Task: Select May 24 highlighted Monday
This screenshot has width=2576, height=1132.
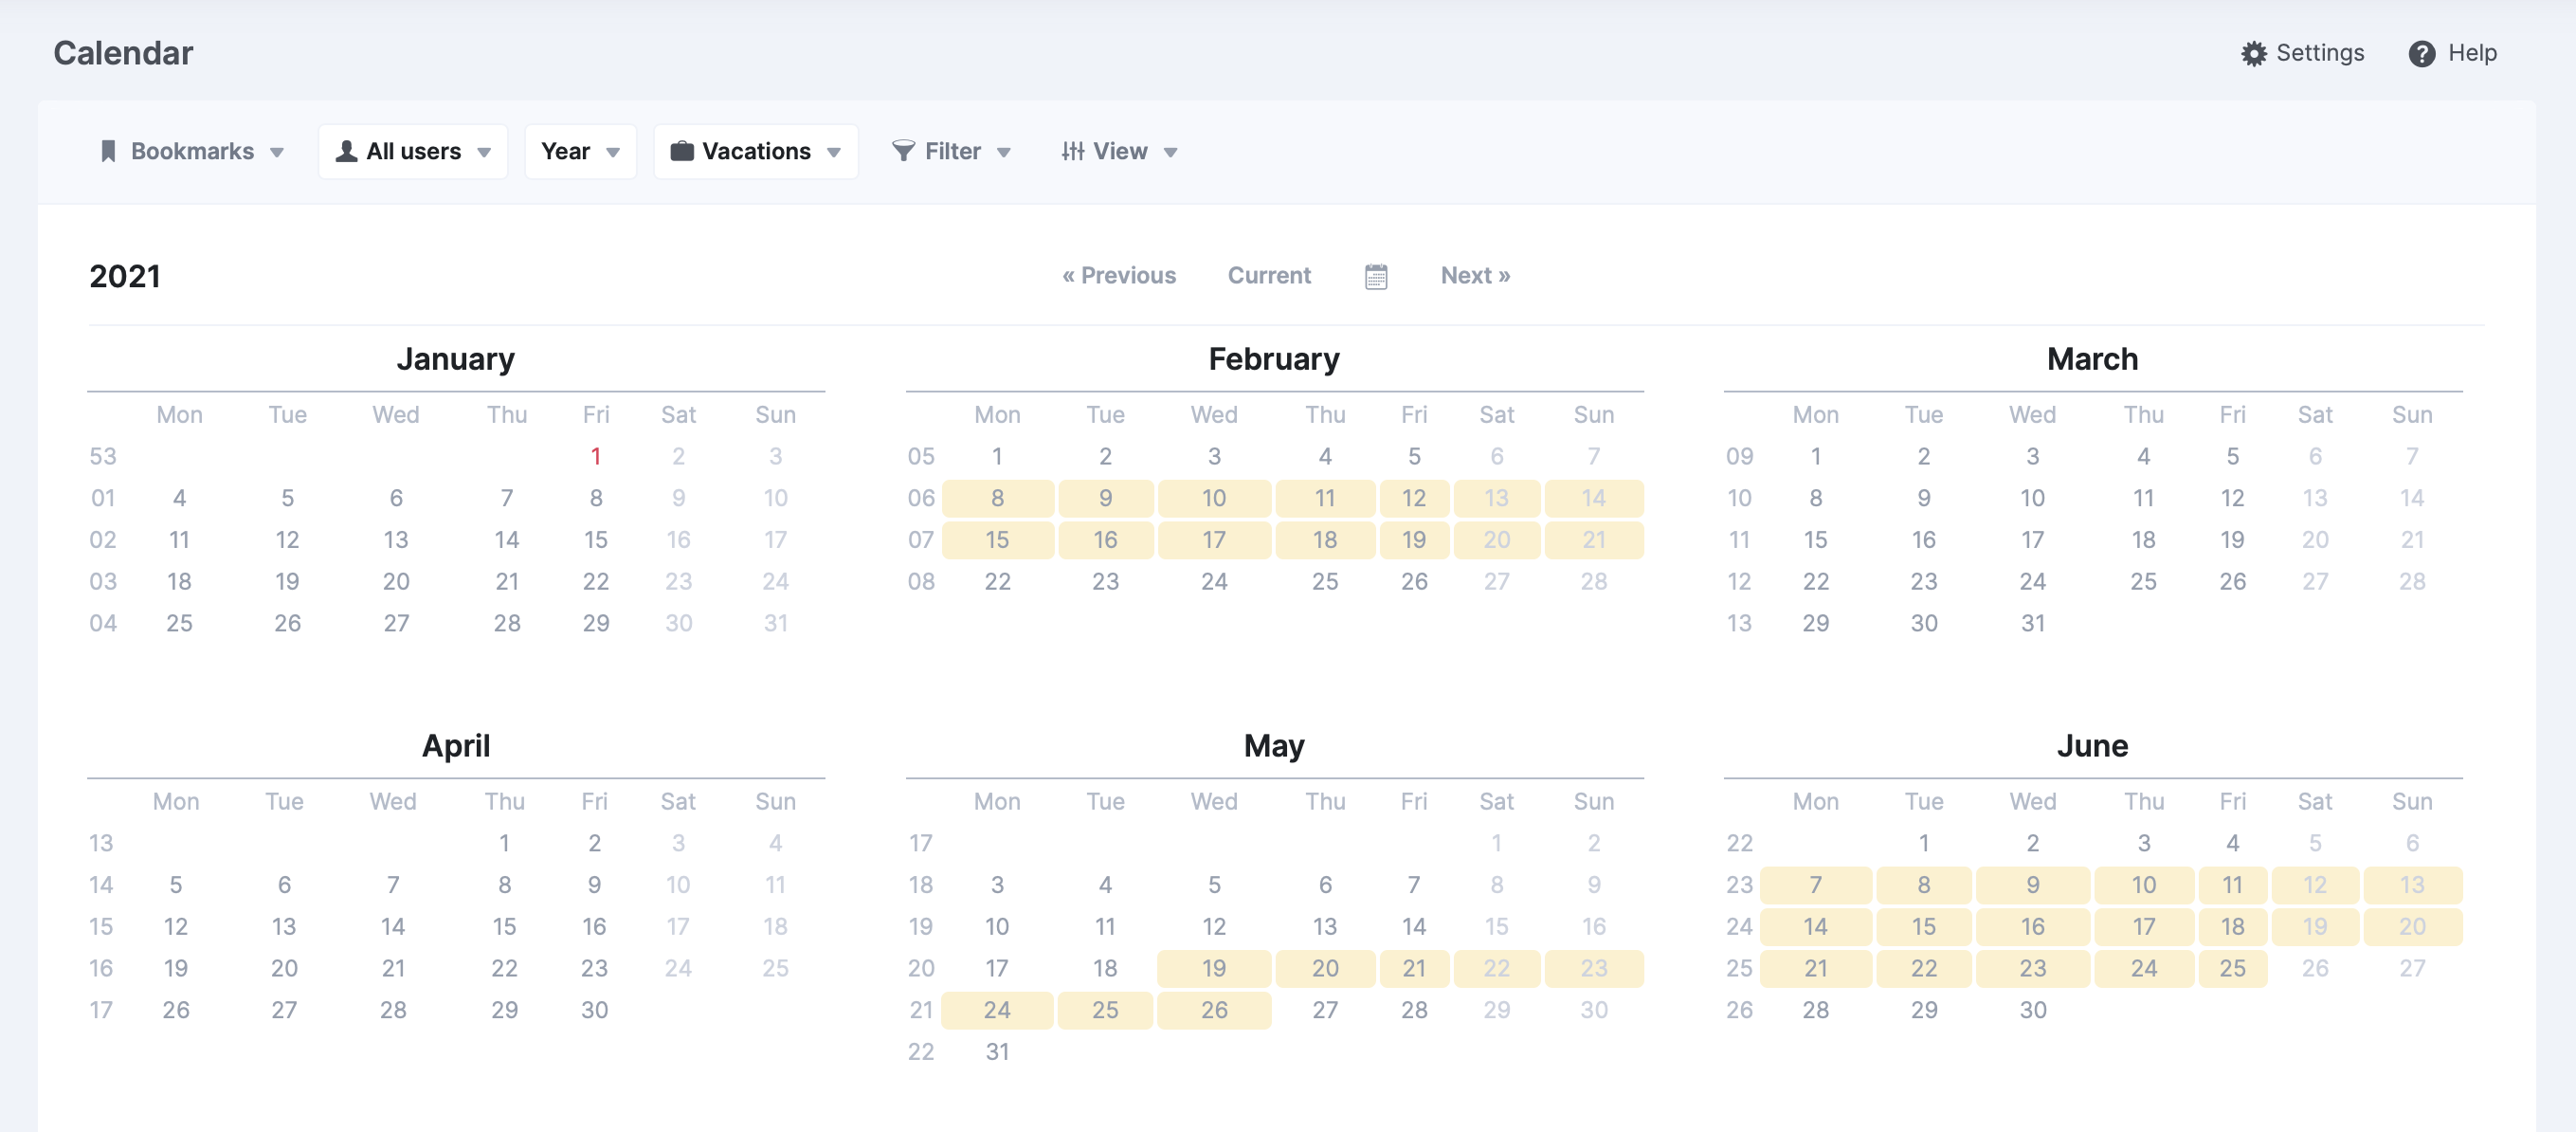Action: (x=997, y=1010)
